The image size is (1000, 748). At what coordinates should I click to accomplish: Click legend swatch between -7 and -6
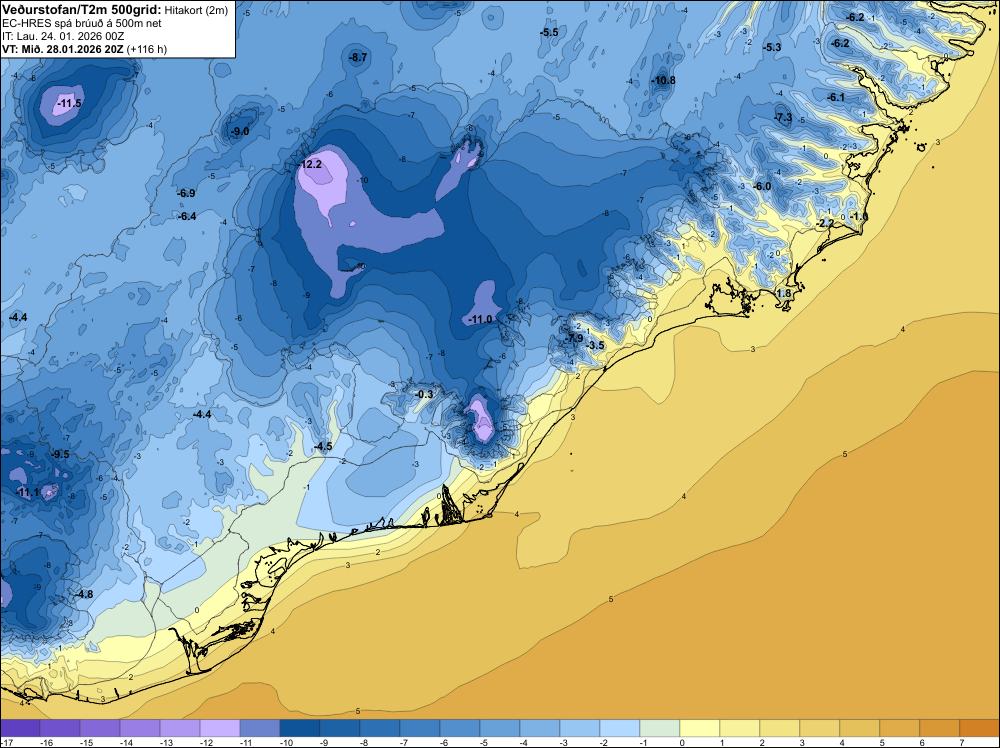click(x=420, y=727)
